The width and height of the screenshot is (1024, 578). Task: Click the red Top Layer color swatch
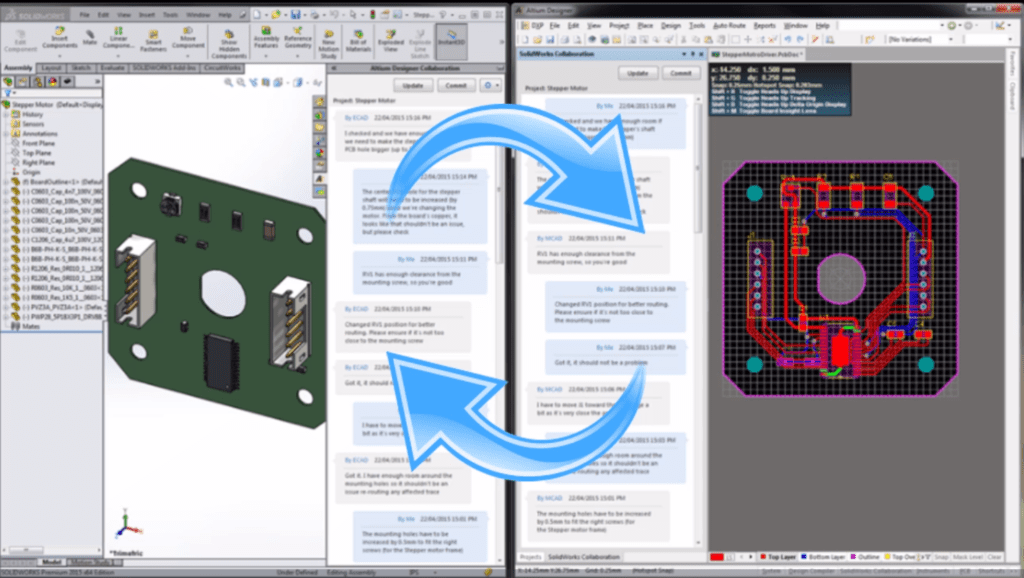717,557
